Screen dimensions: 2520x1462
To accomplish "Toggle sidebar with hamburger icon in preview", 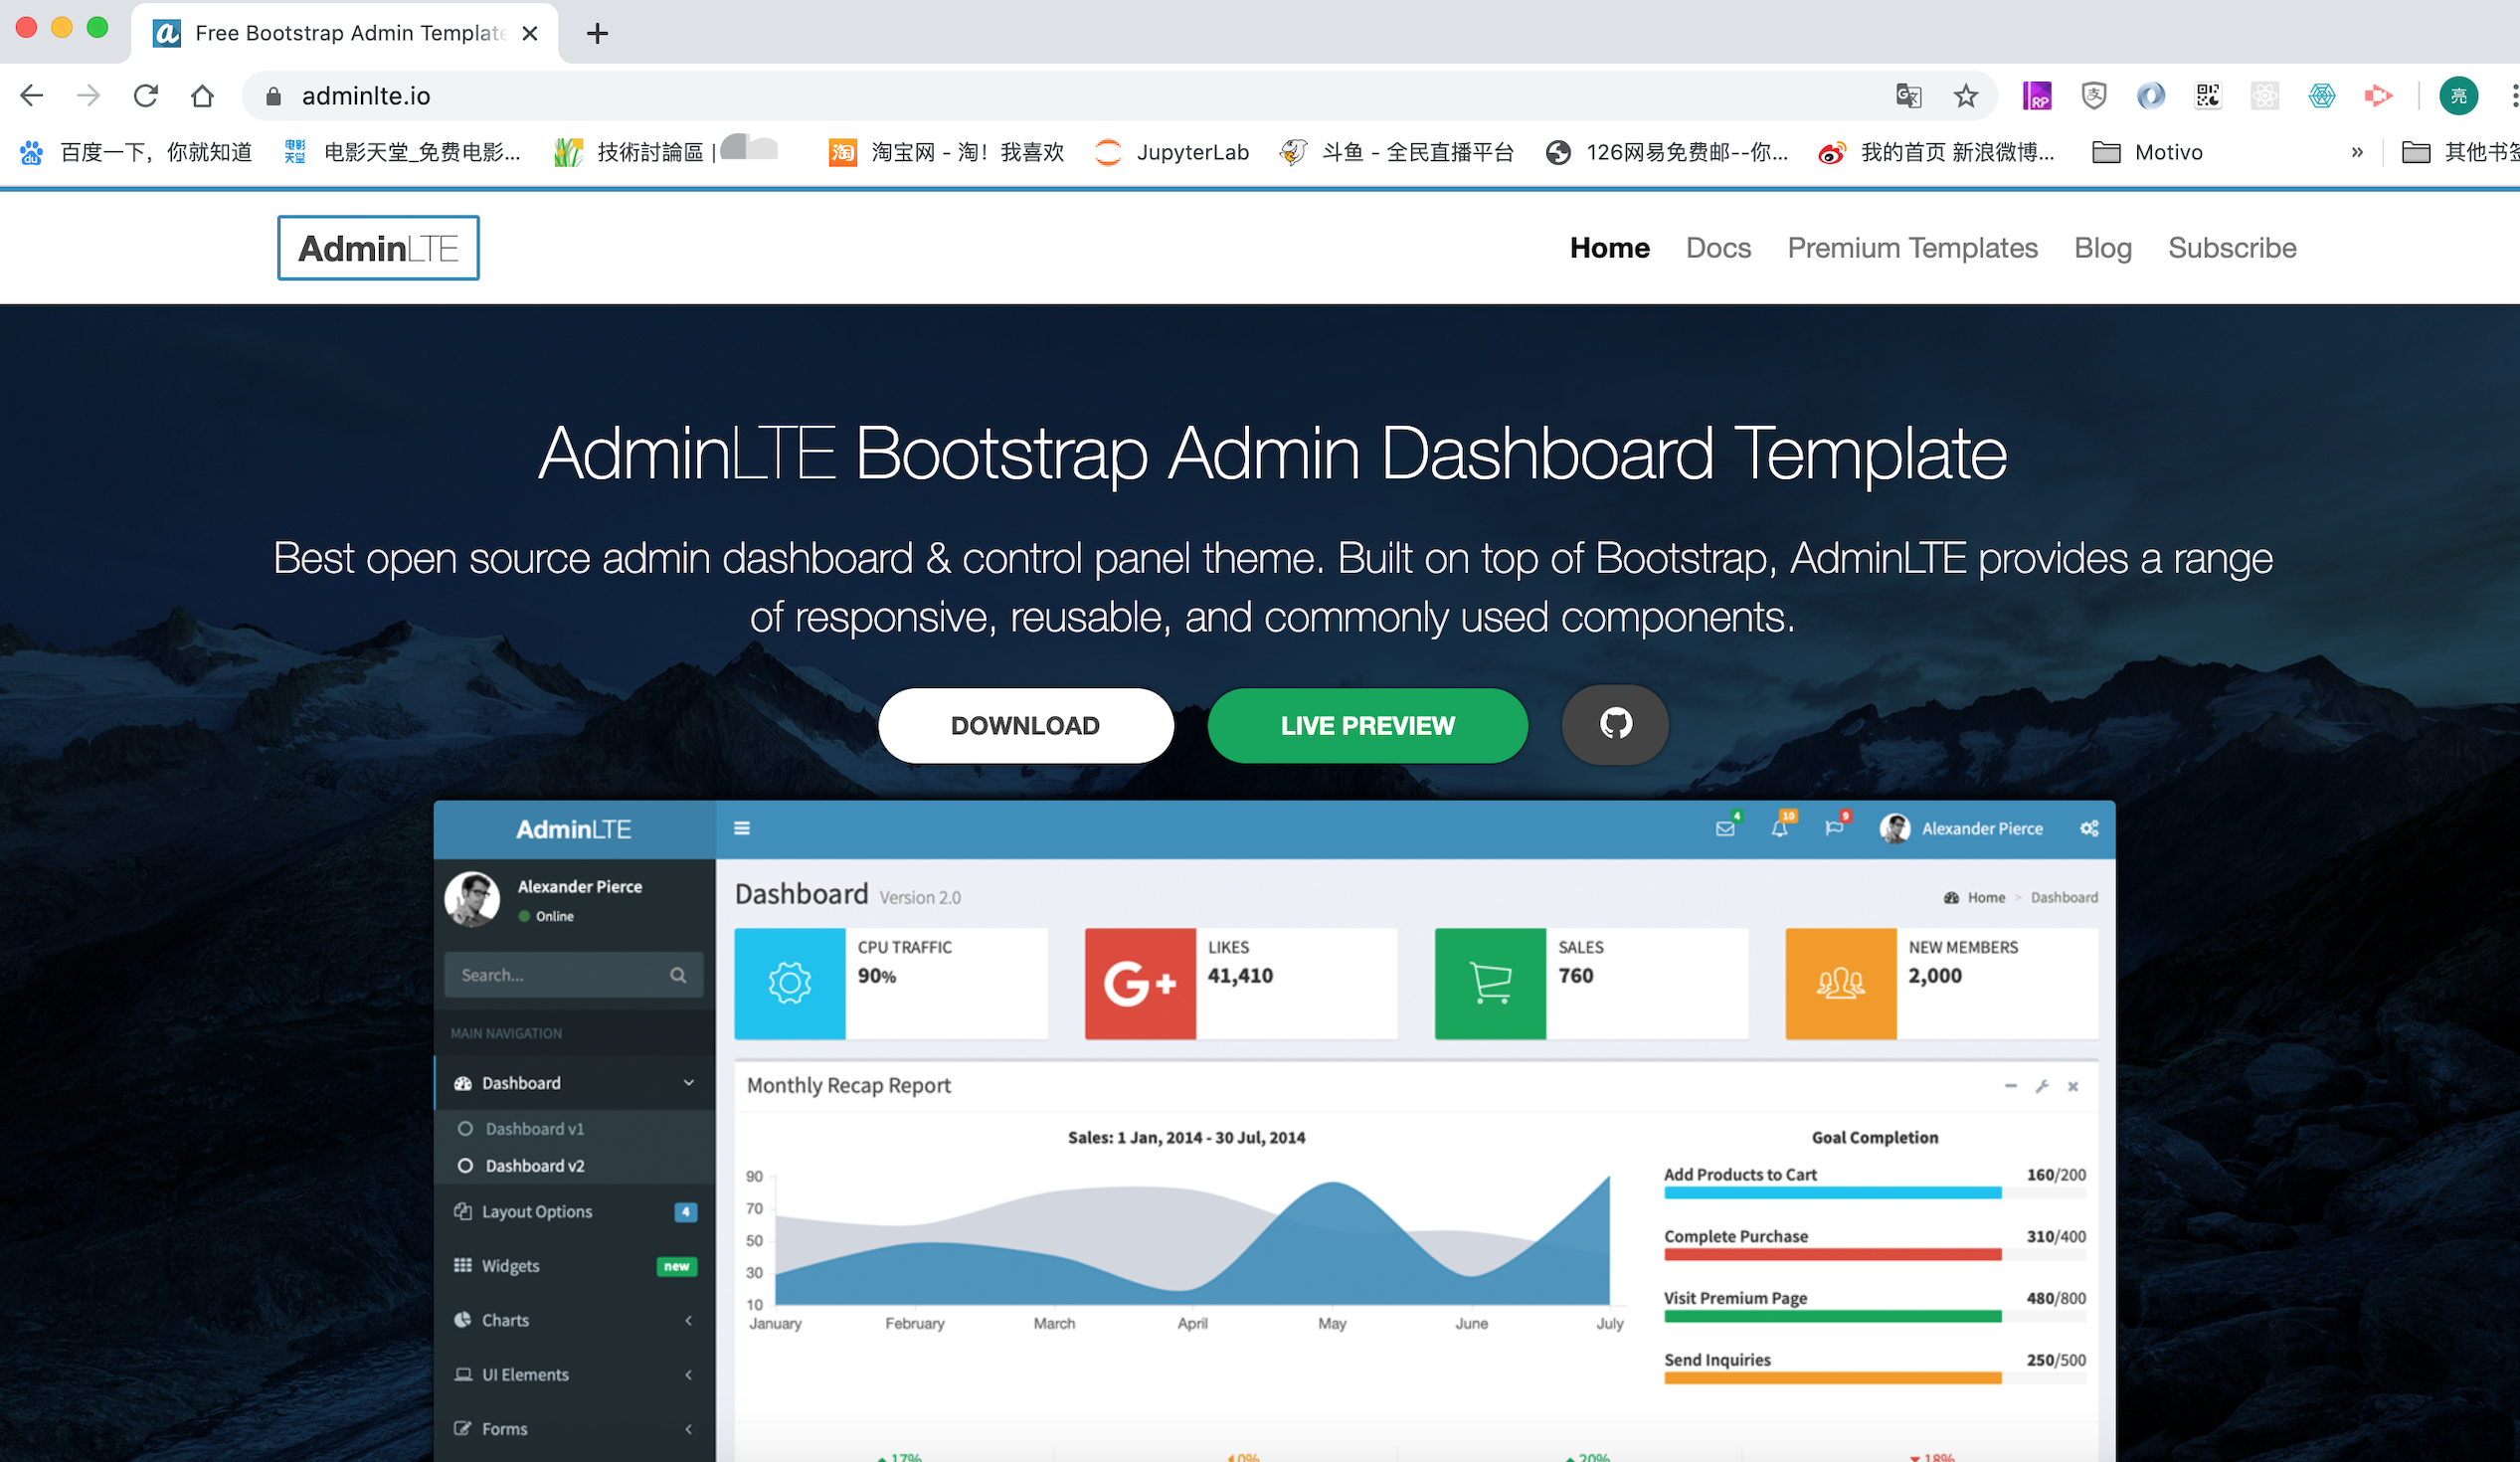I will pos(742,828).
